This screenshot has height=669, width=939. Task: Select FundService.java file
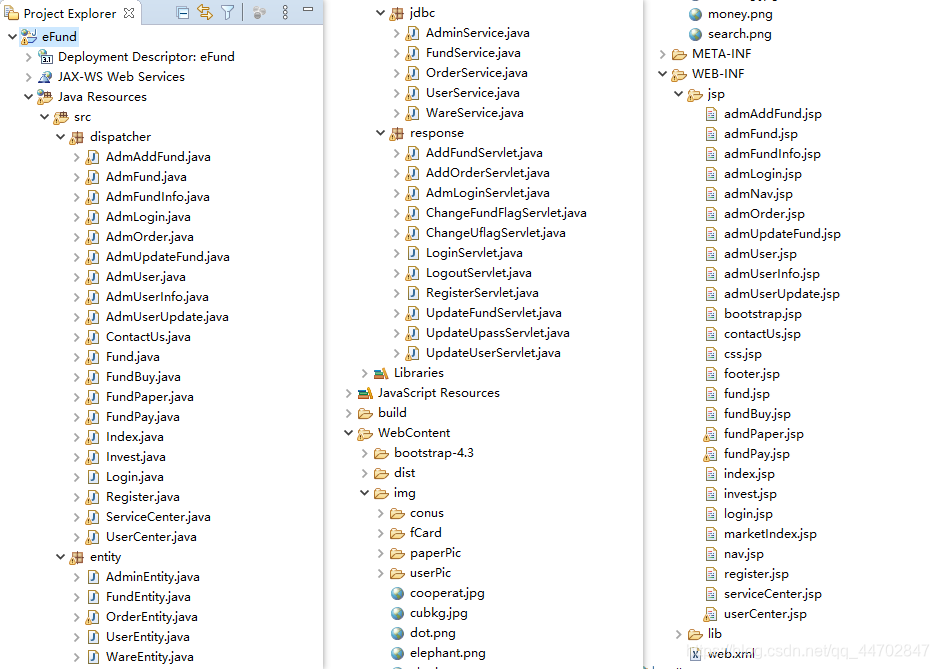tap(473, 53)
